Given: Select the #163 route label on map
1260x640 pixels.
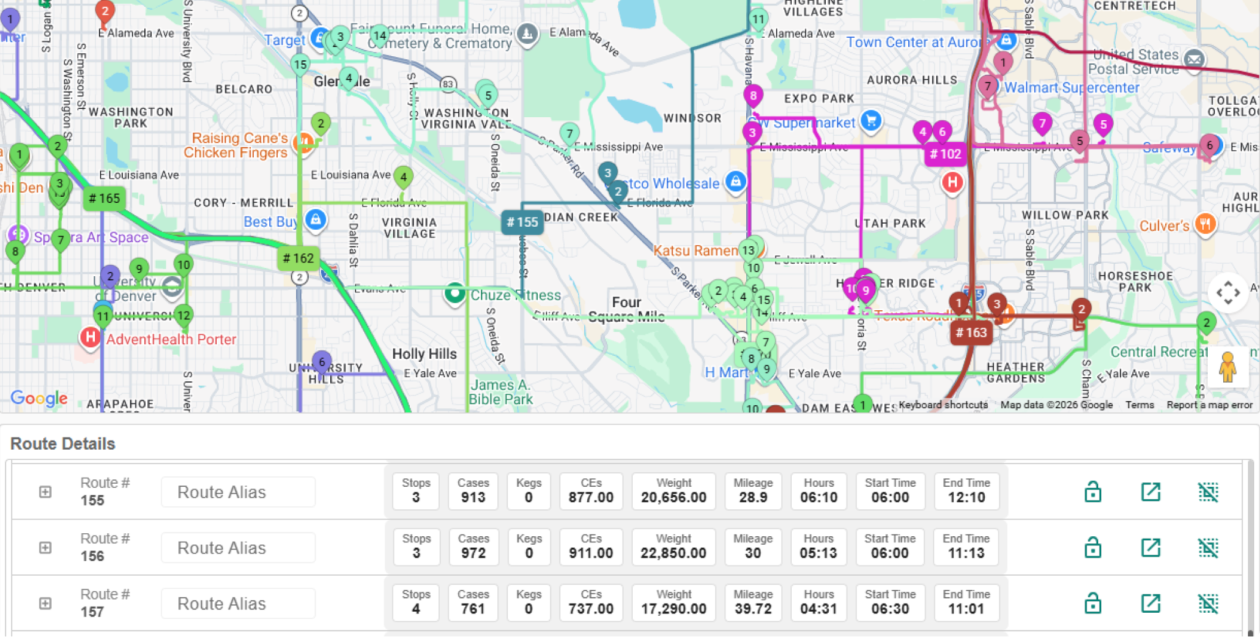Looking at the screenshot, I should click(970, 332).
